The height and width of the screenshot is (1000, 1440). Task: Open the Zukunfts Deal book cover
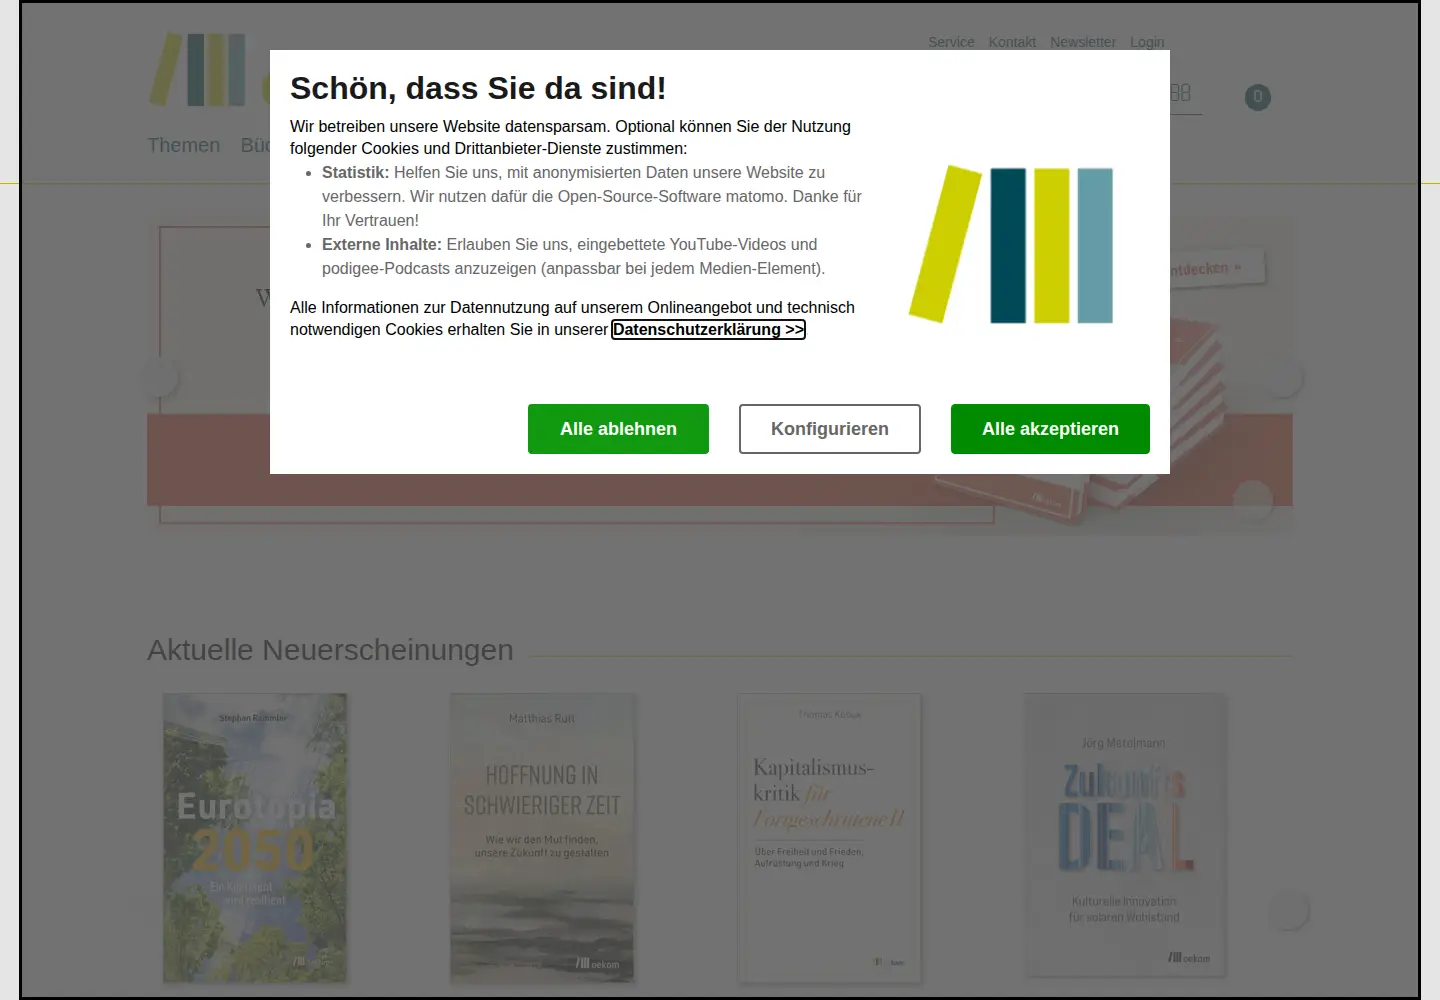point(1125,834)
